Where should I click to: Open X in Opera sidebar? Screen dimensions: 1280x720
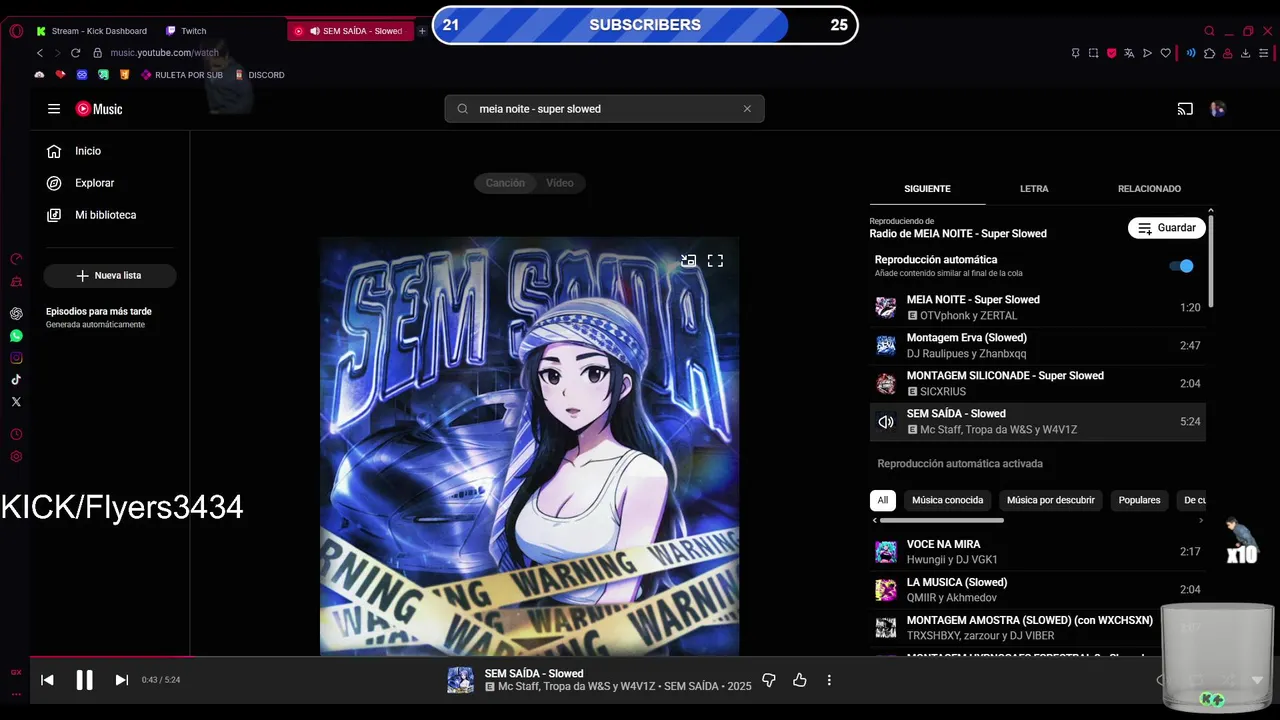(x=16, y=402)
